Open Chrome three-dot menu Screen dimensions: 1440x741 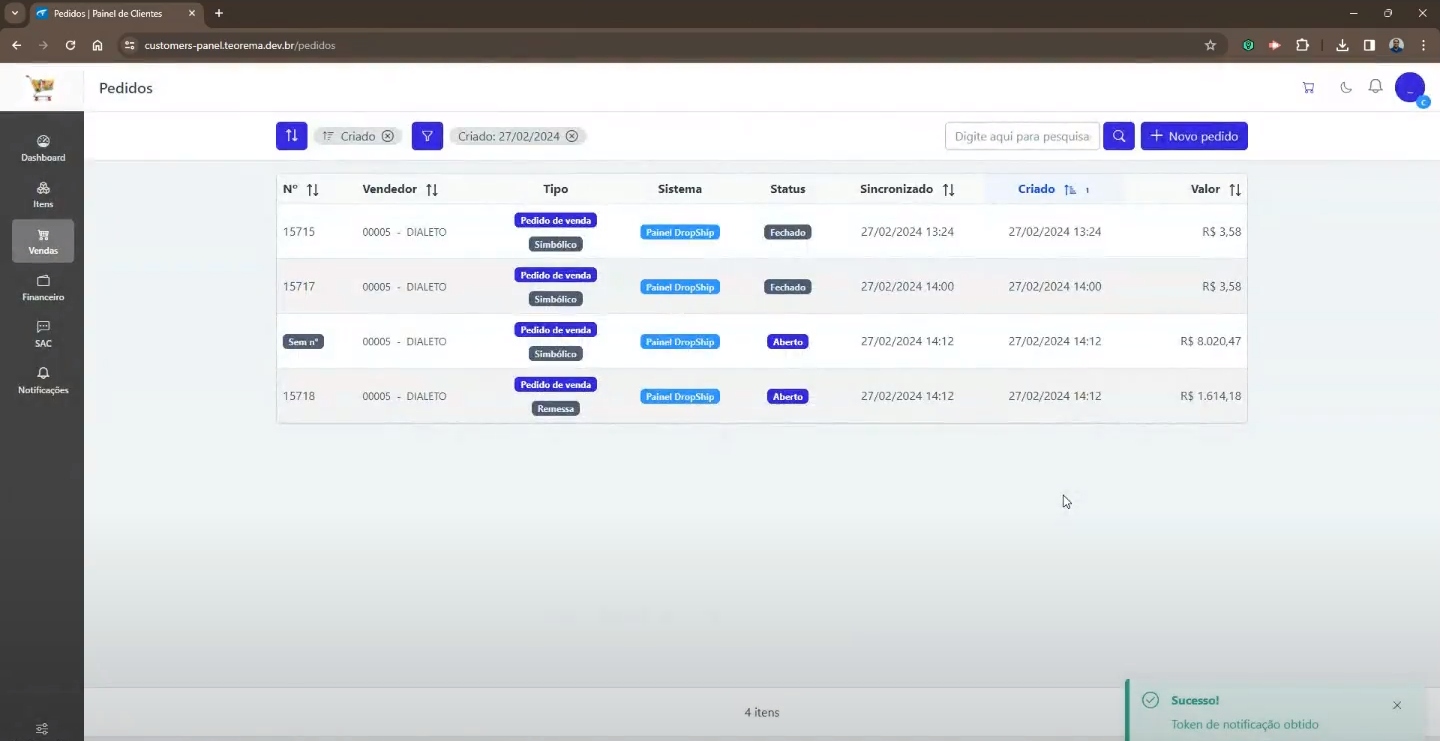pos(1423,45)
